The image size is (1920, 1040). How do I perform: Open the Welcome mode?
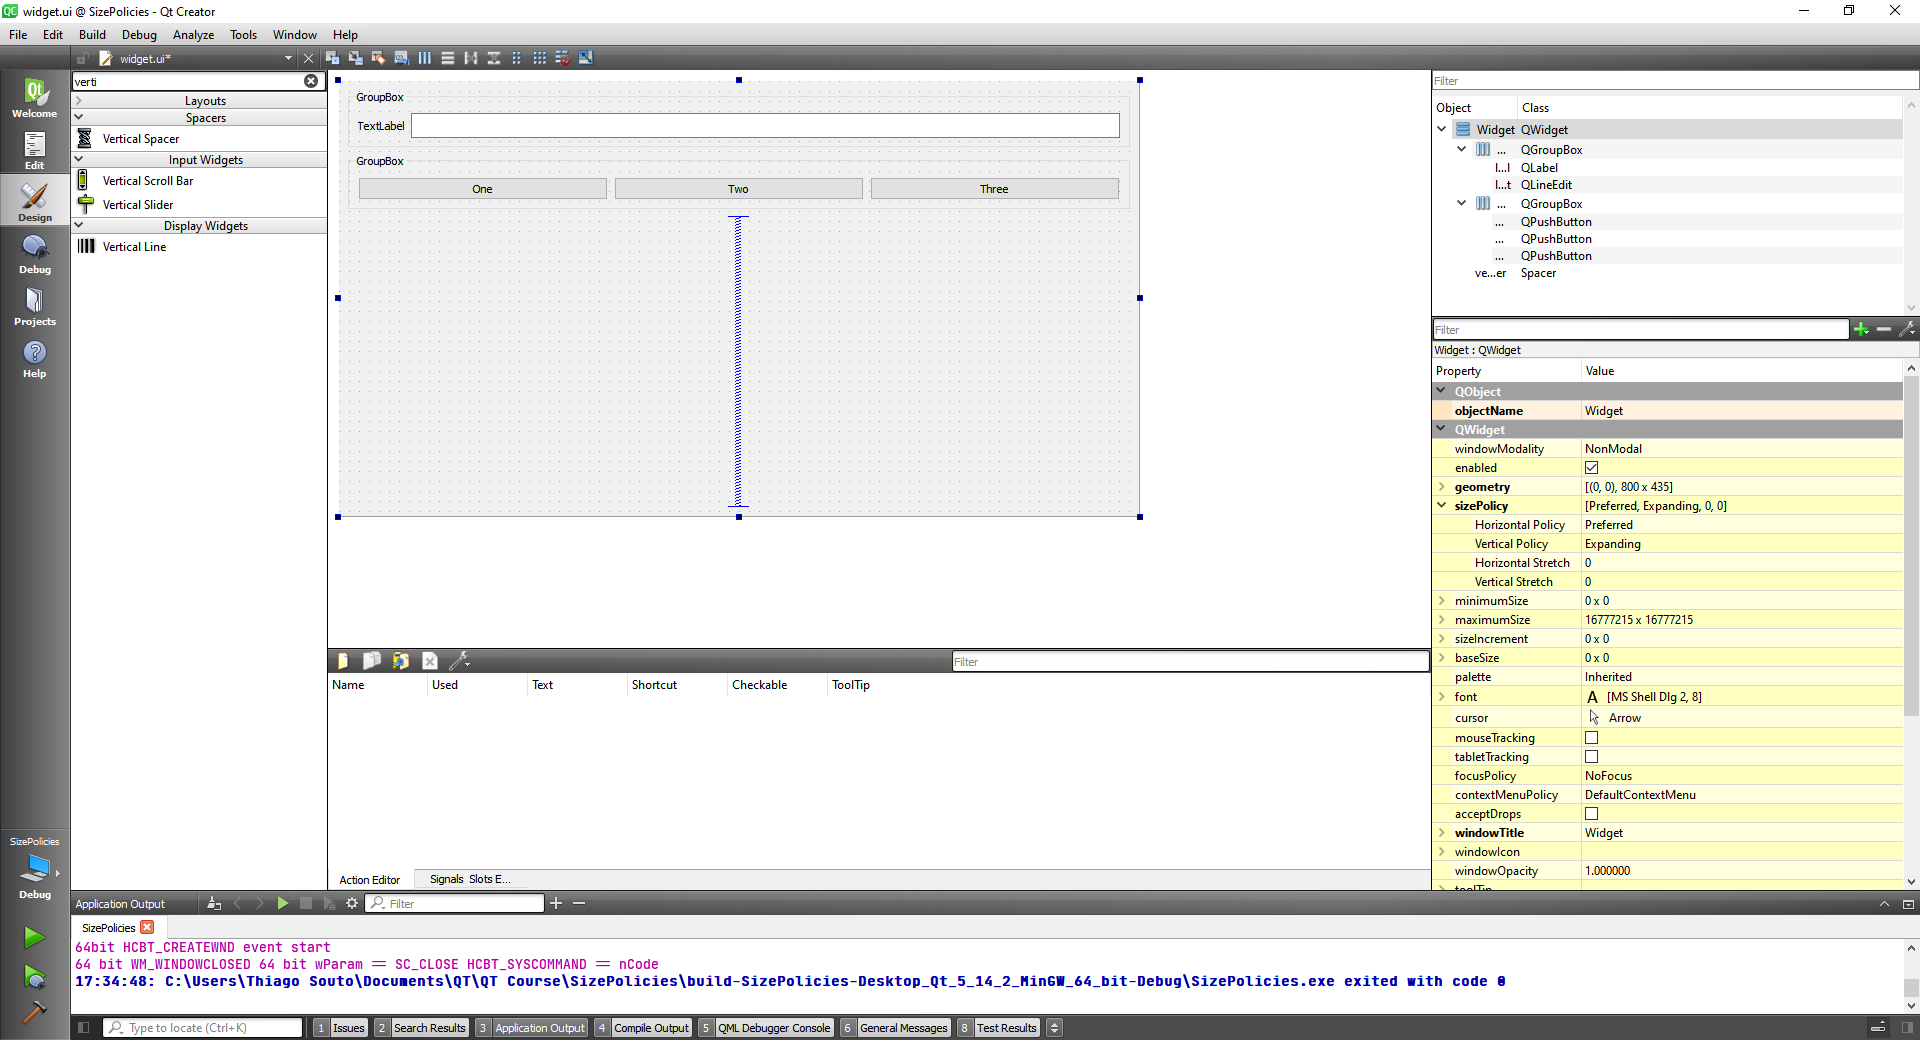point(35,98)
